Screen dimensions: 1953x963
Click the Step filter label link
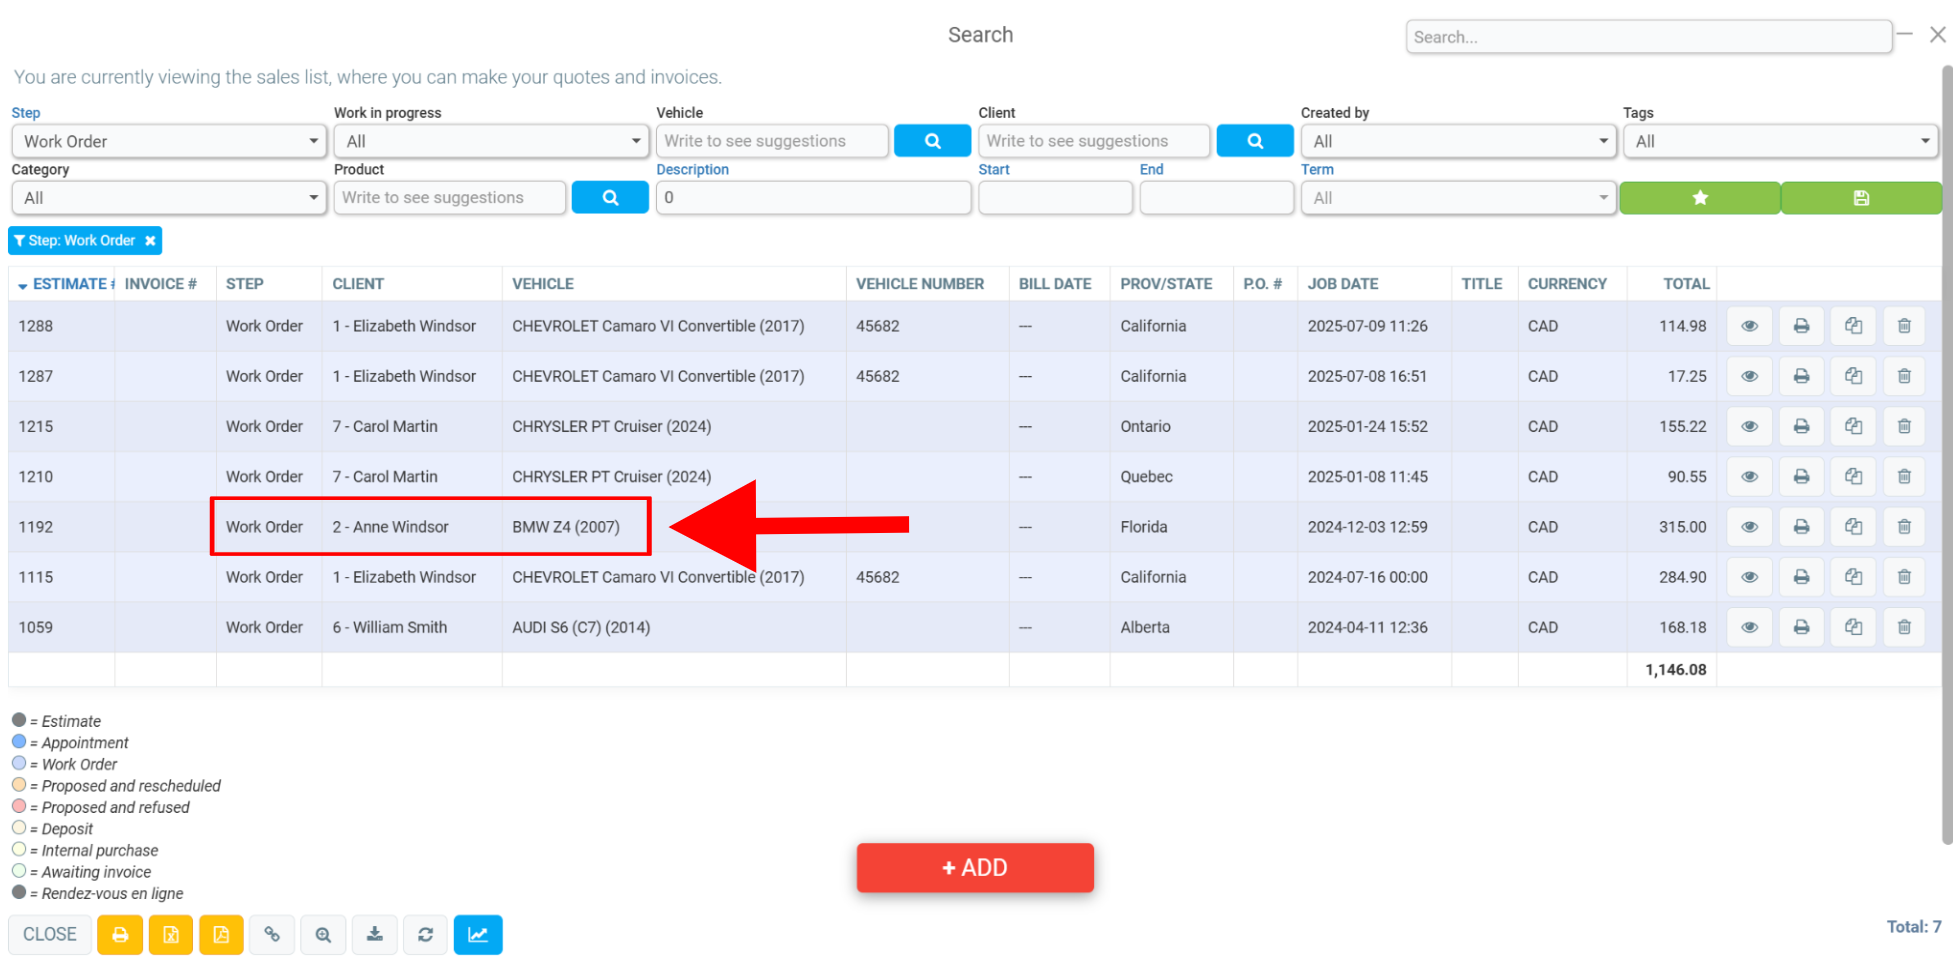pyautogui.click(x=26, y=113)
